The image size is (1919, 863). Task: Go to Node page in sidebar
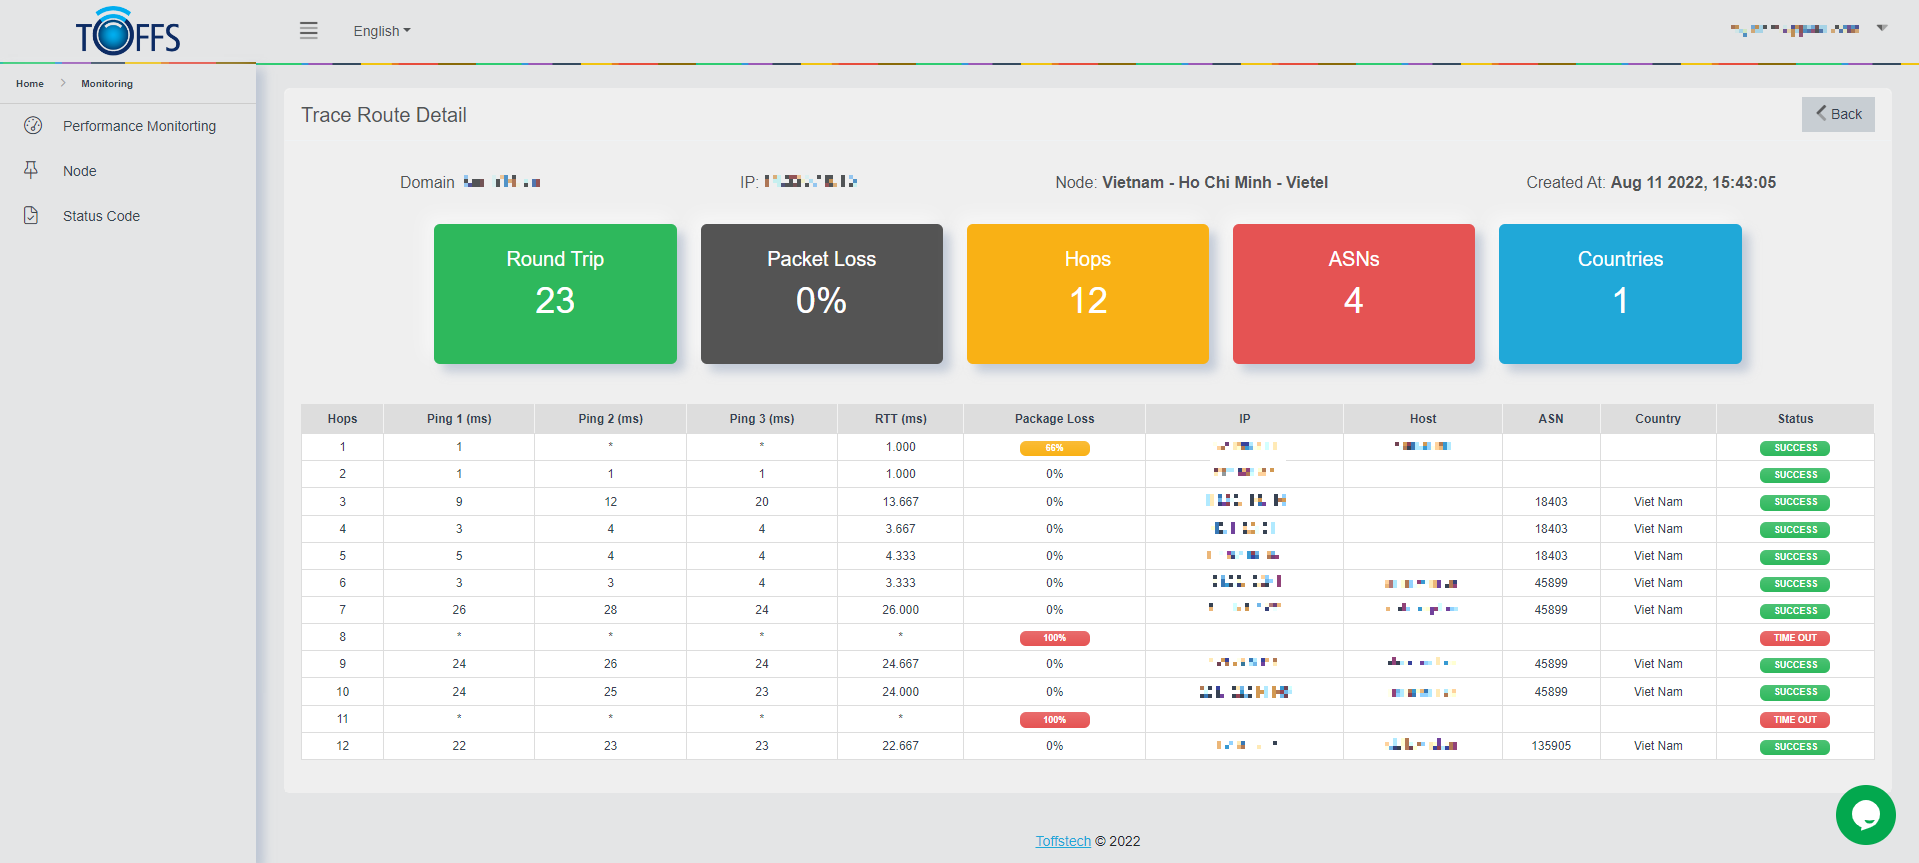tap(80, 171)
